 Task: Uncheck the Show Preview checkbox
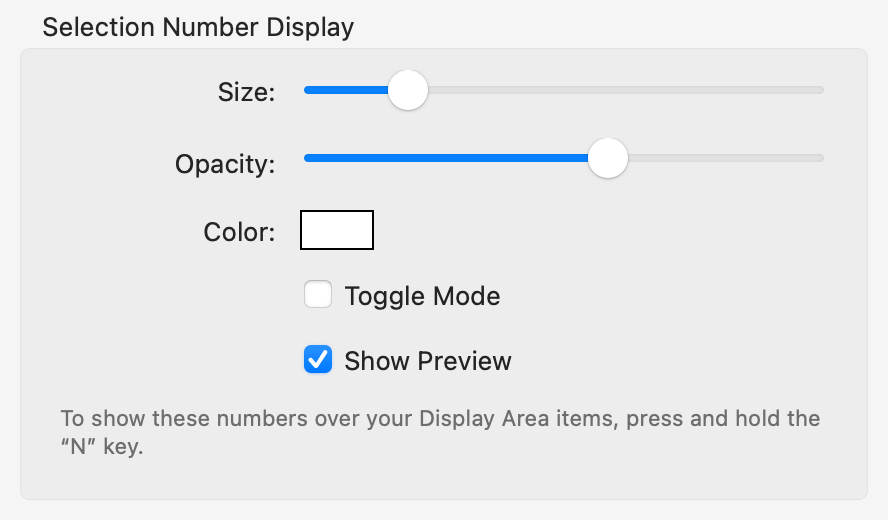(318, 360)
